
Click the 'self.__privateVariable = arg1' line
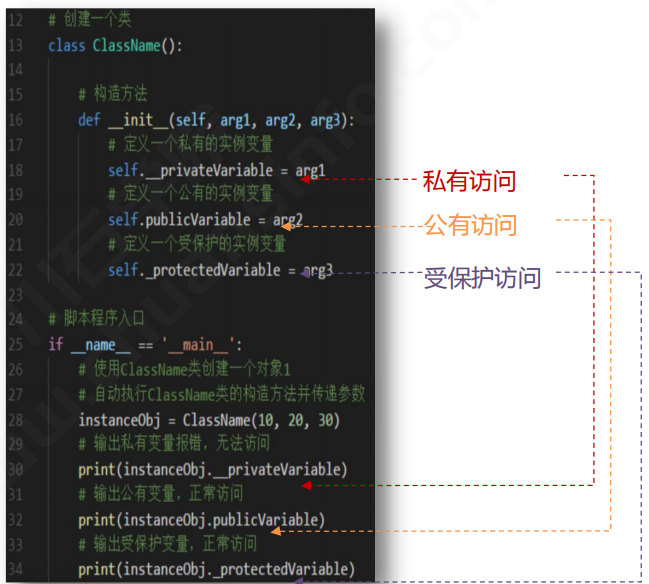[216, 170]
